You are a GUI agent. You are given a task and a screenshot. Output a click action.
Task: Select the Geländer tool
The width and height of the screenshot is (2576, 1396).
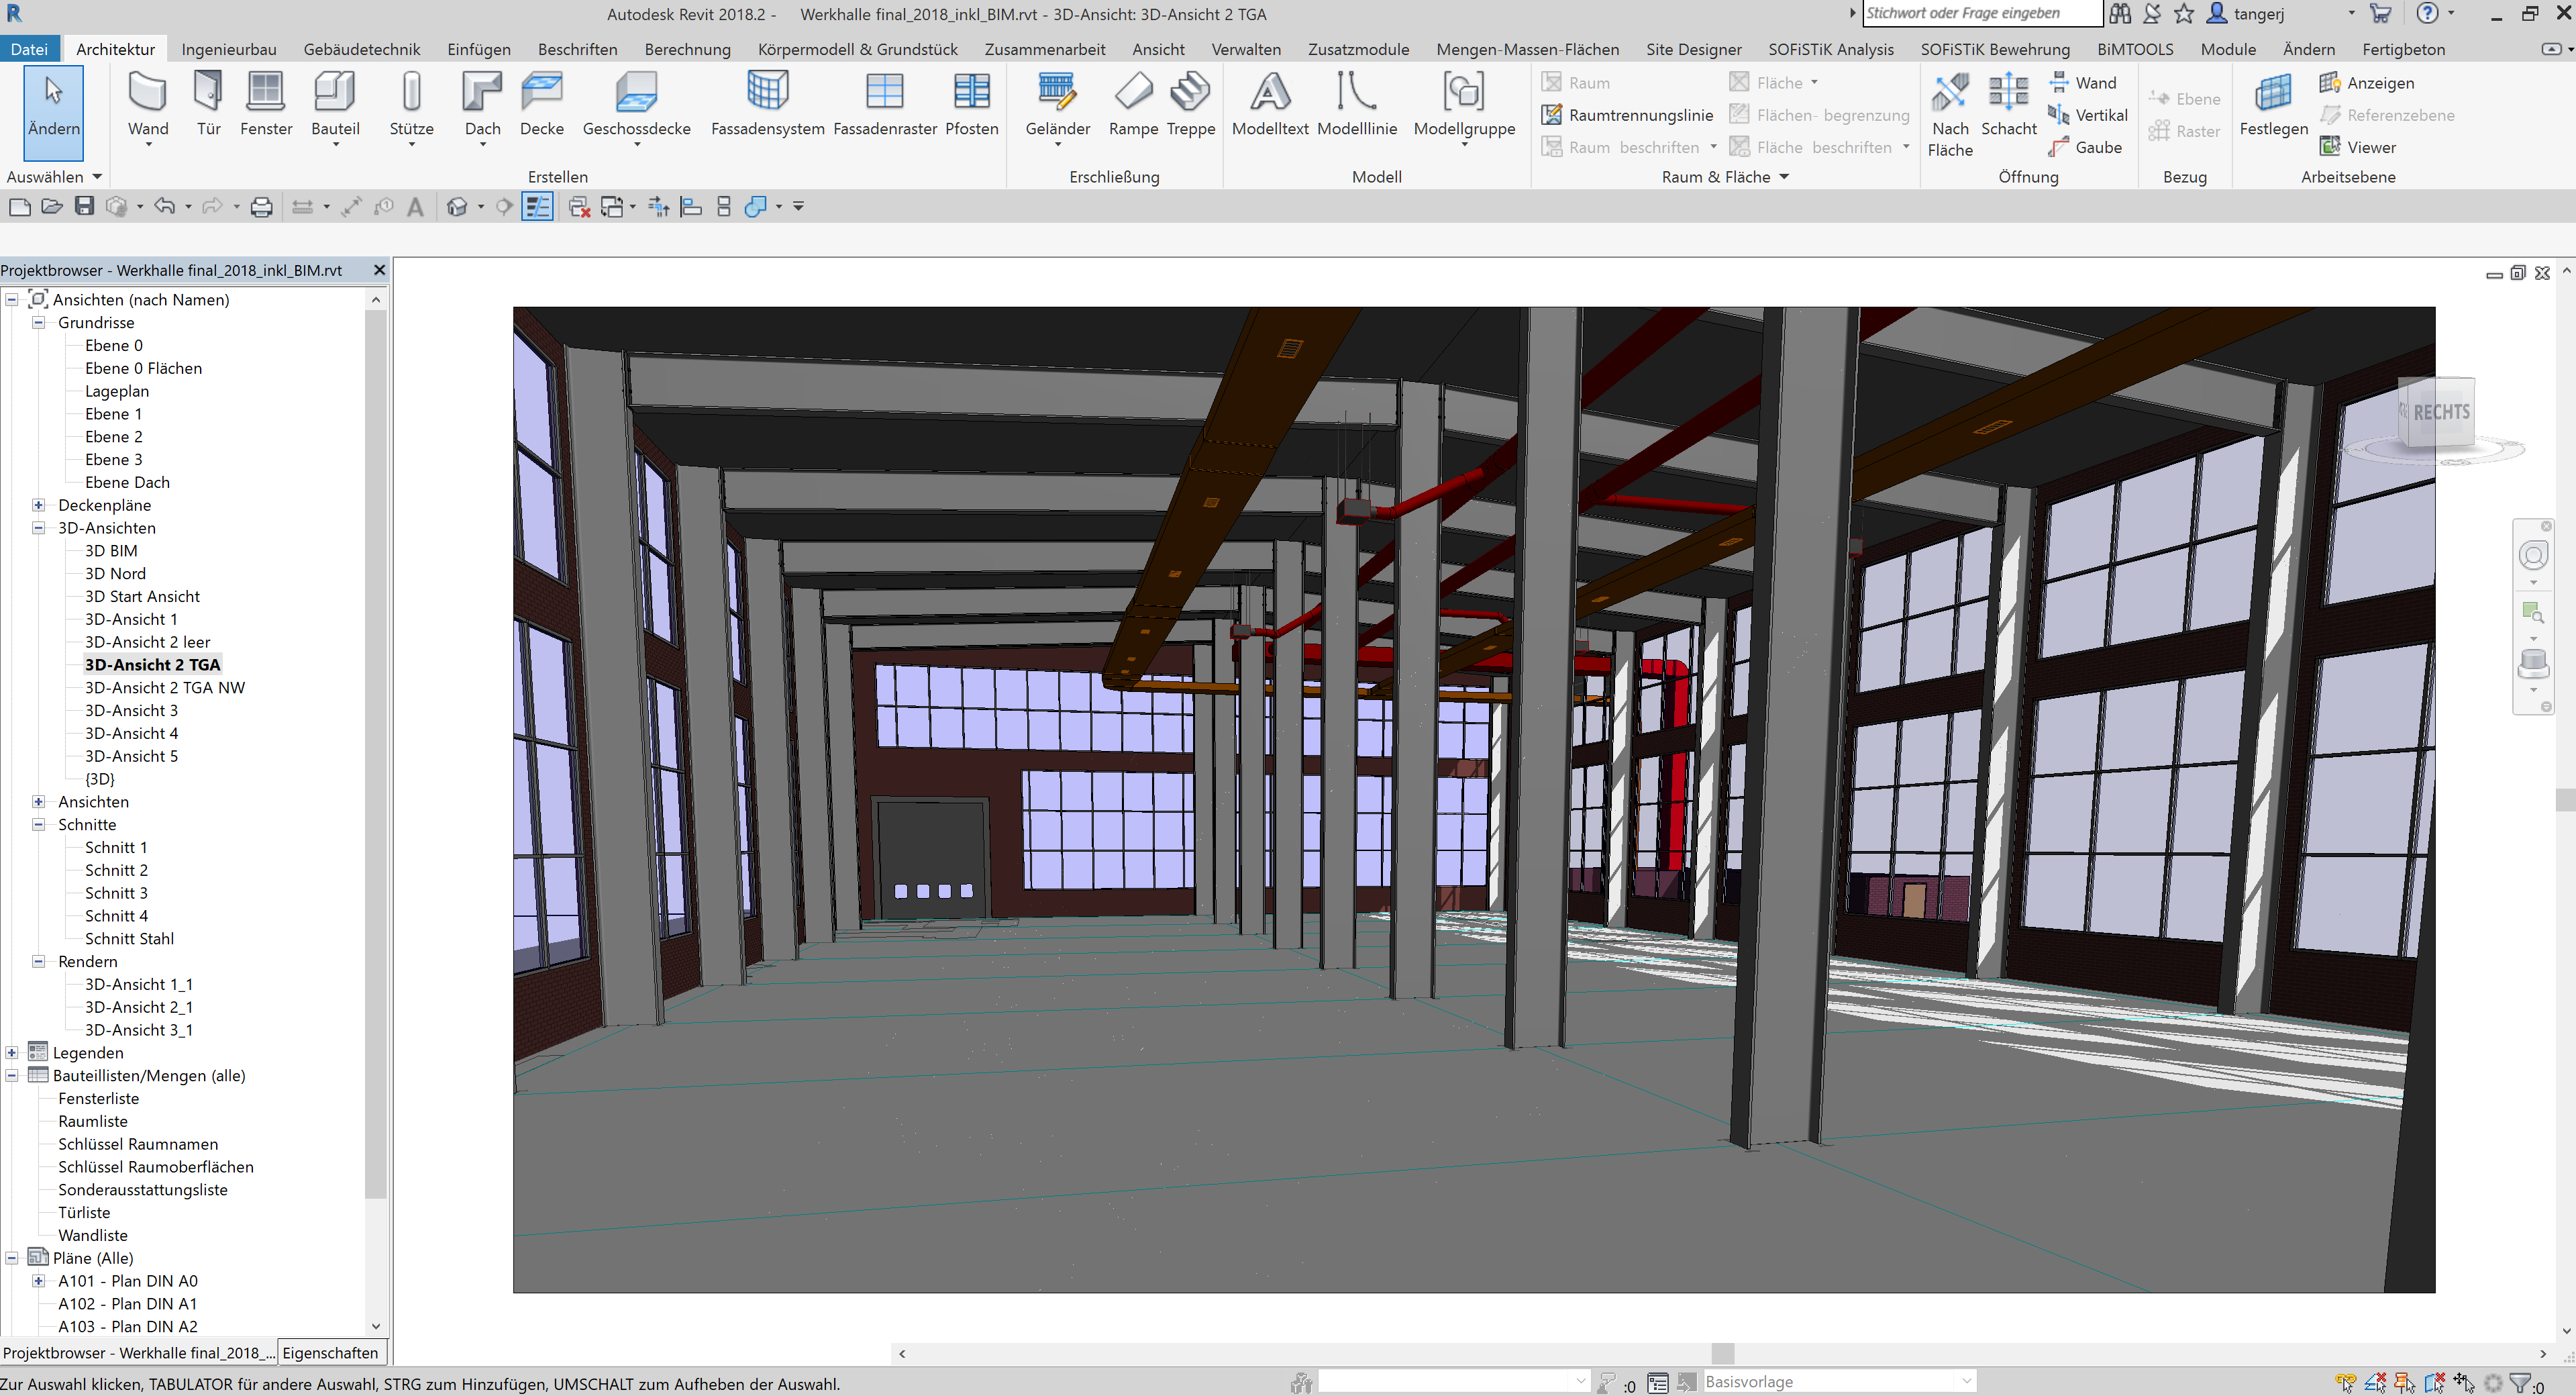click(1057, 100)
